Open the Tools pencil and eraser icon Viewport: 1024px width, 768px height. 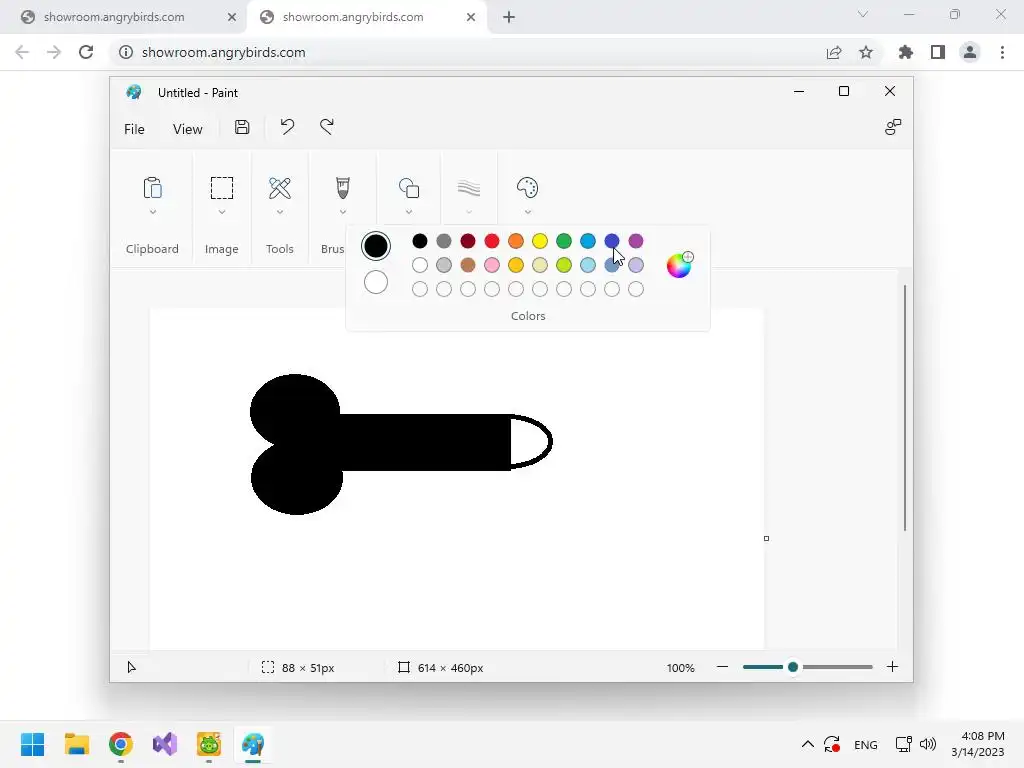pyautogui.click(x=280, y=188)
